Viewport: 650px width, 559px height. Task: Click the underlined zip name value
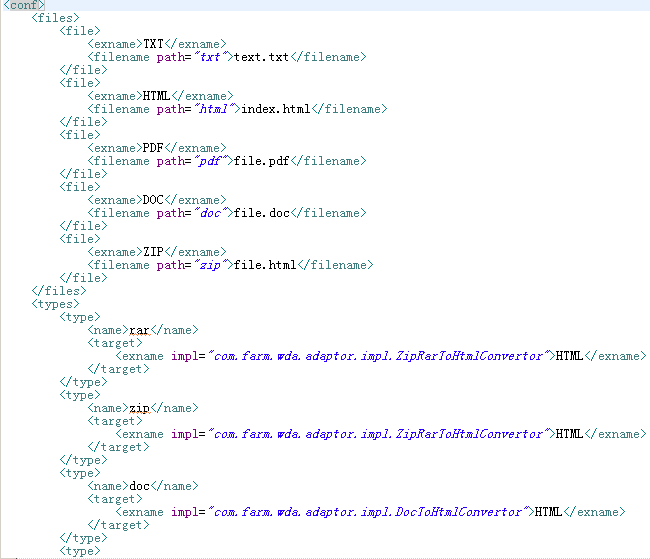click(139, 408)
